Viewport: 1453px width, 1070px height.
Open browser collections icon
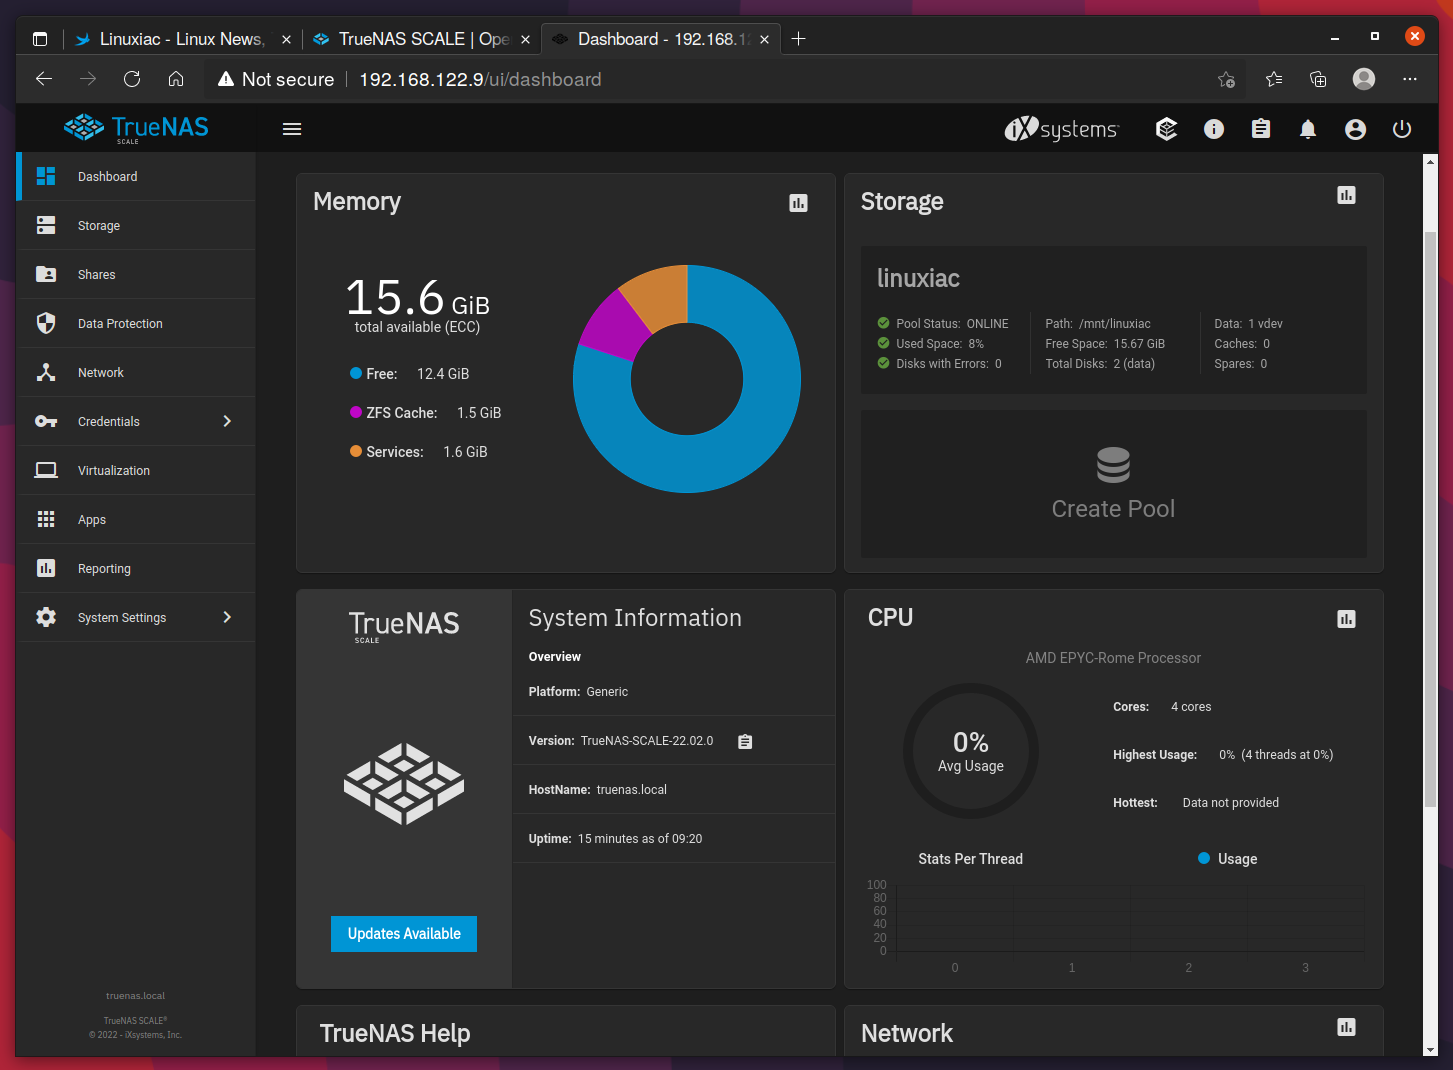point(1318,79)
